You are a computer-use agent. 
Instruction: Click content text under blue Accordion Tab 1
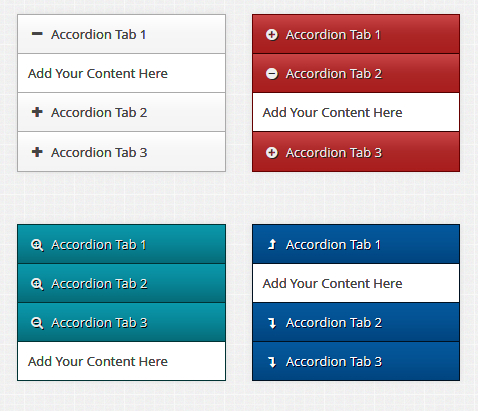tap(332, 283)
